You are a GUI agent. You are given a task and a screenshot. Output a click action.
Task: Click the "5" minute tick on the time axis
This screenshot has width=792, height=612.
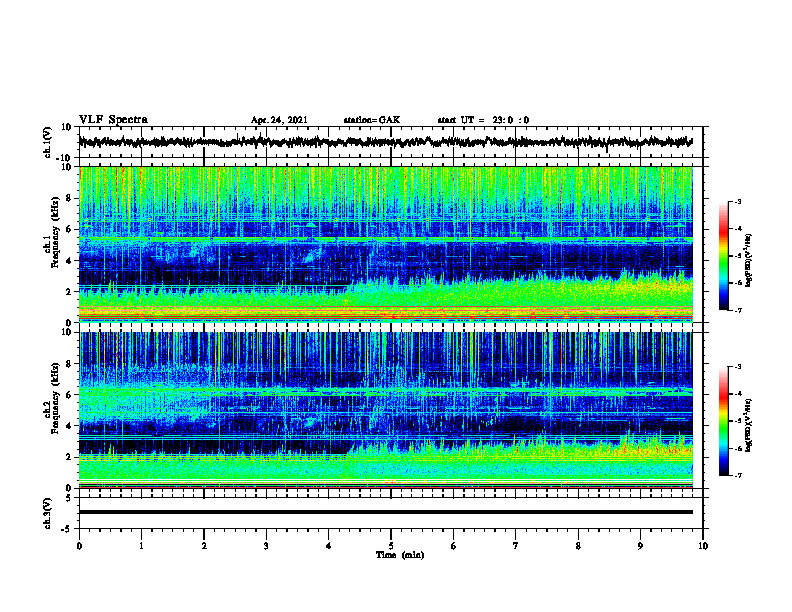click(391, 546)
